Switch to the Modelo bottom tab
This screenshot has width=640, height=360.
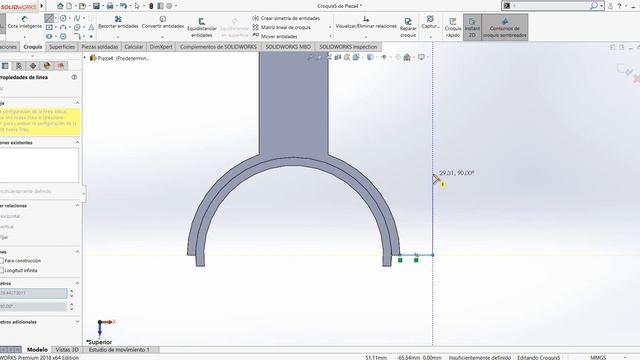(37, 350)
